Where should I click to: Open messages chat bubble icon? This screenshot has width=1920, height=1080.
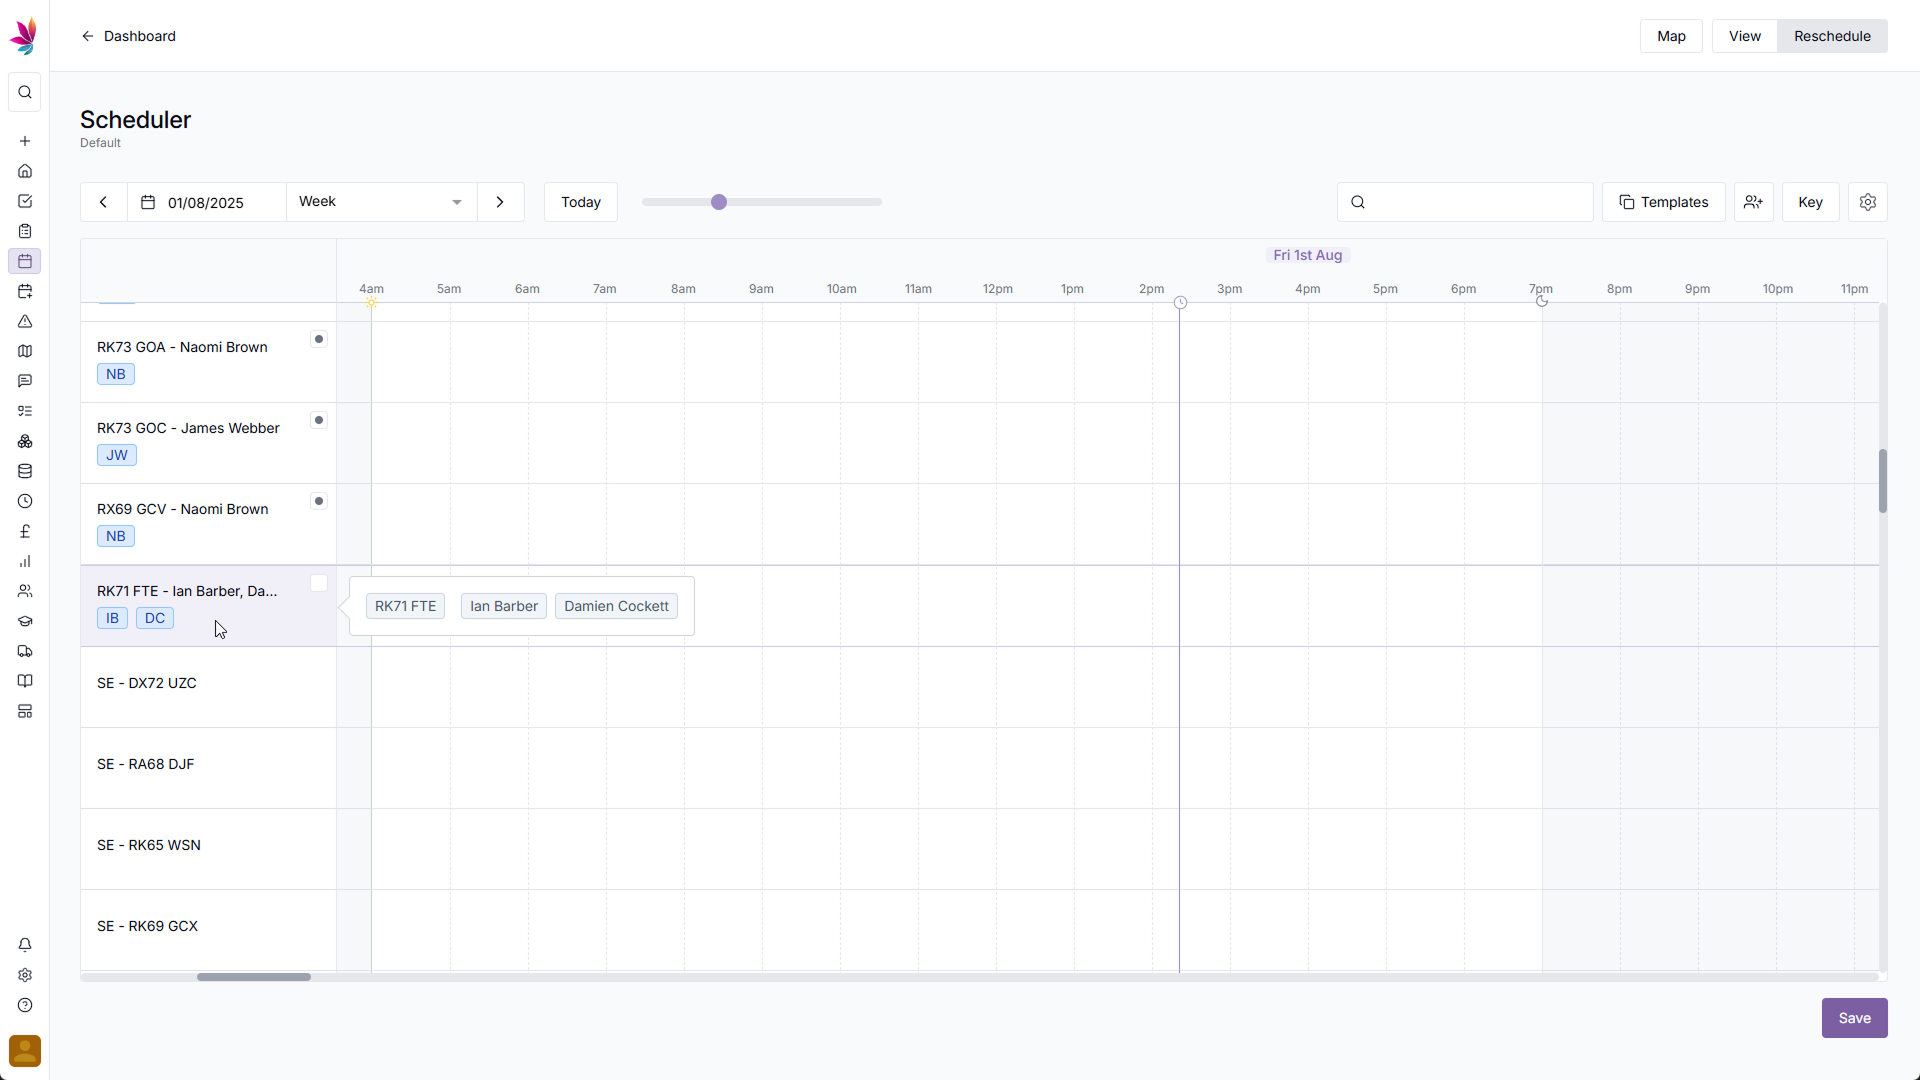(25, 381)
